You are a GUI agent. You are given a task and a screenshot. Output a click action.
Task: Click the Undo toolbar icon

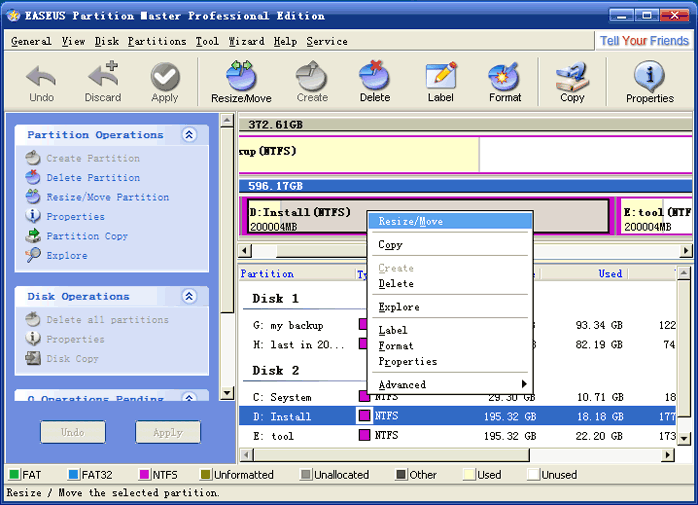coord(41,77)
